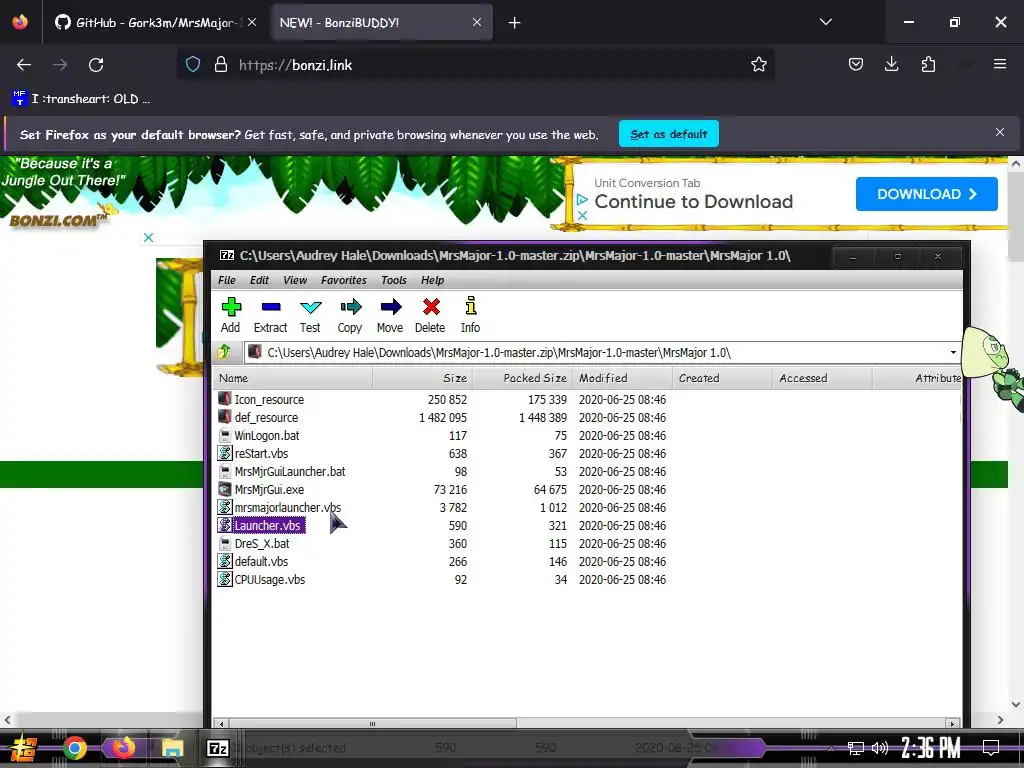This screenshot has width=1024, height=768.
Task: Sort files by Packed Size column
Action: (522, 378)
